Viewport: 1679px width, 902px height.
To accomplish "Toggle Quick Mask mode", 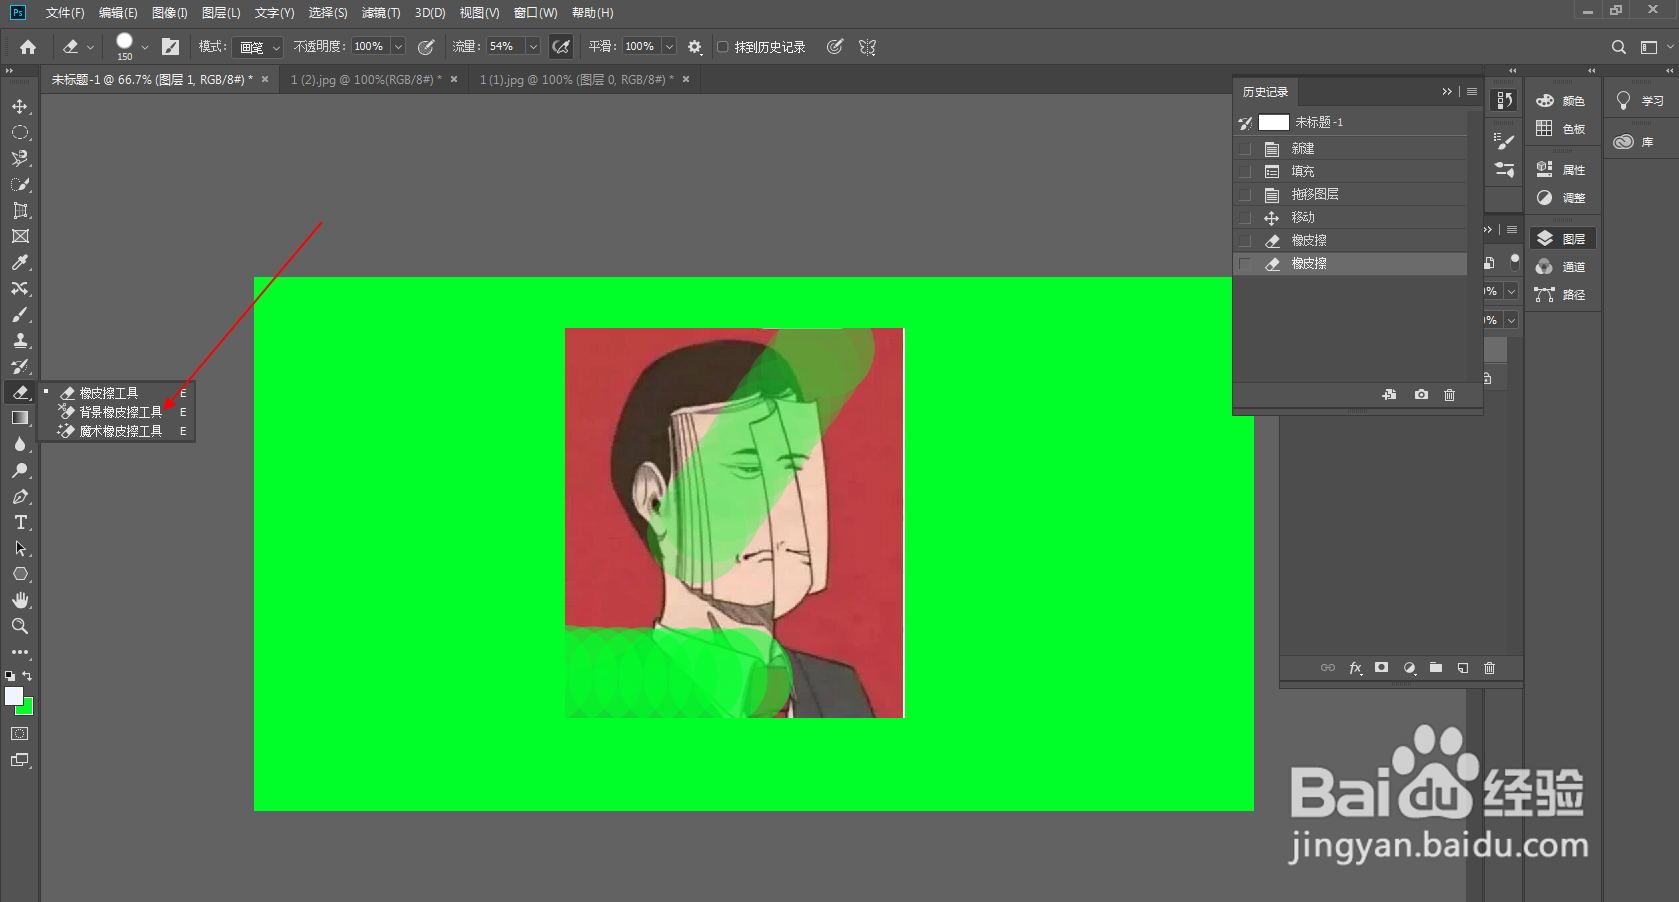I will click(x=20, y=734).
